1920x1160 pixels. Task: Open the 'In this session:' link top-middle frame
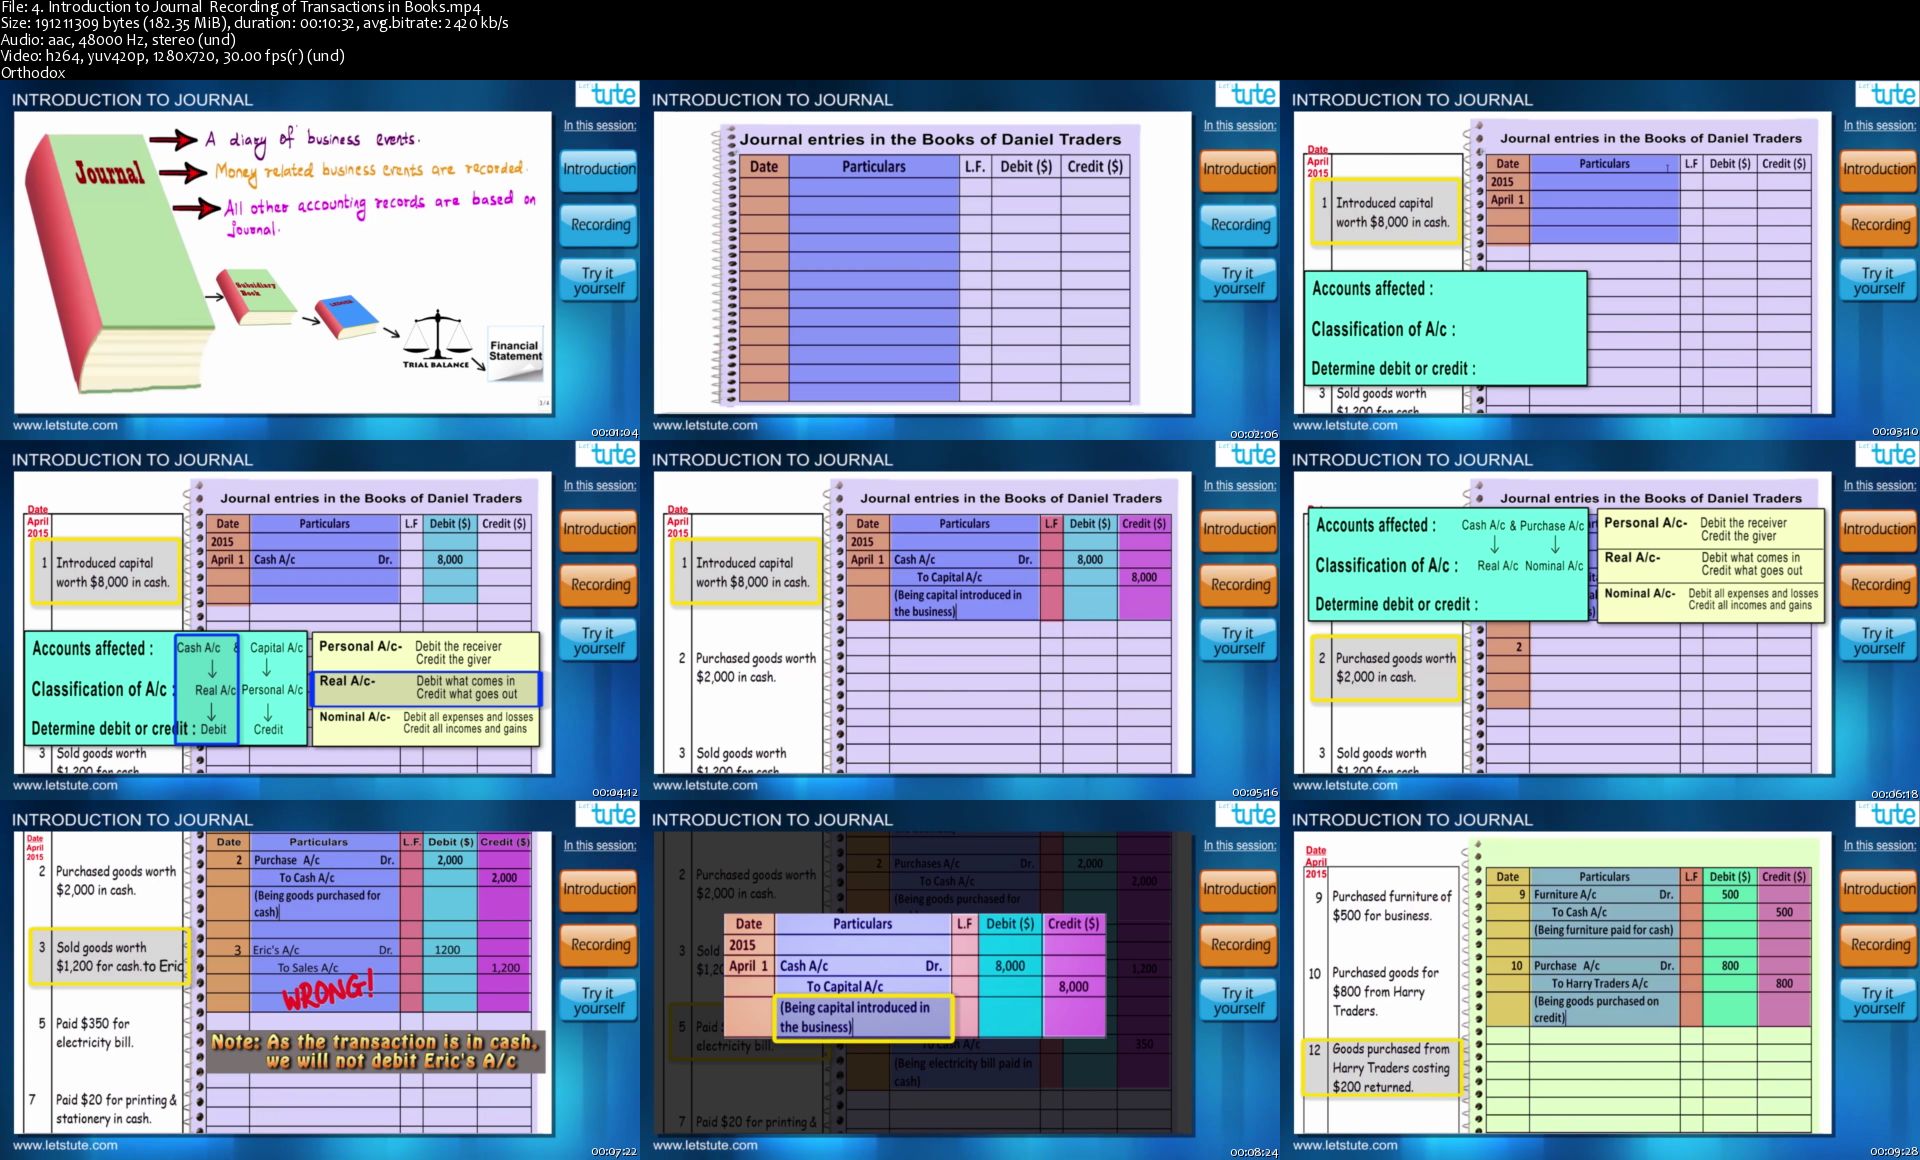pyautogui.click(x=1239, y=125)
